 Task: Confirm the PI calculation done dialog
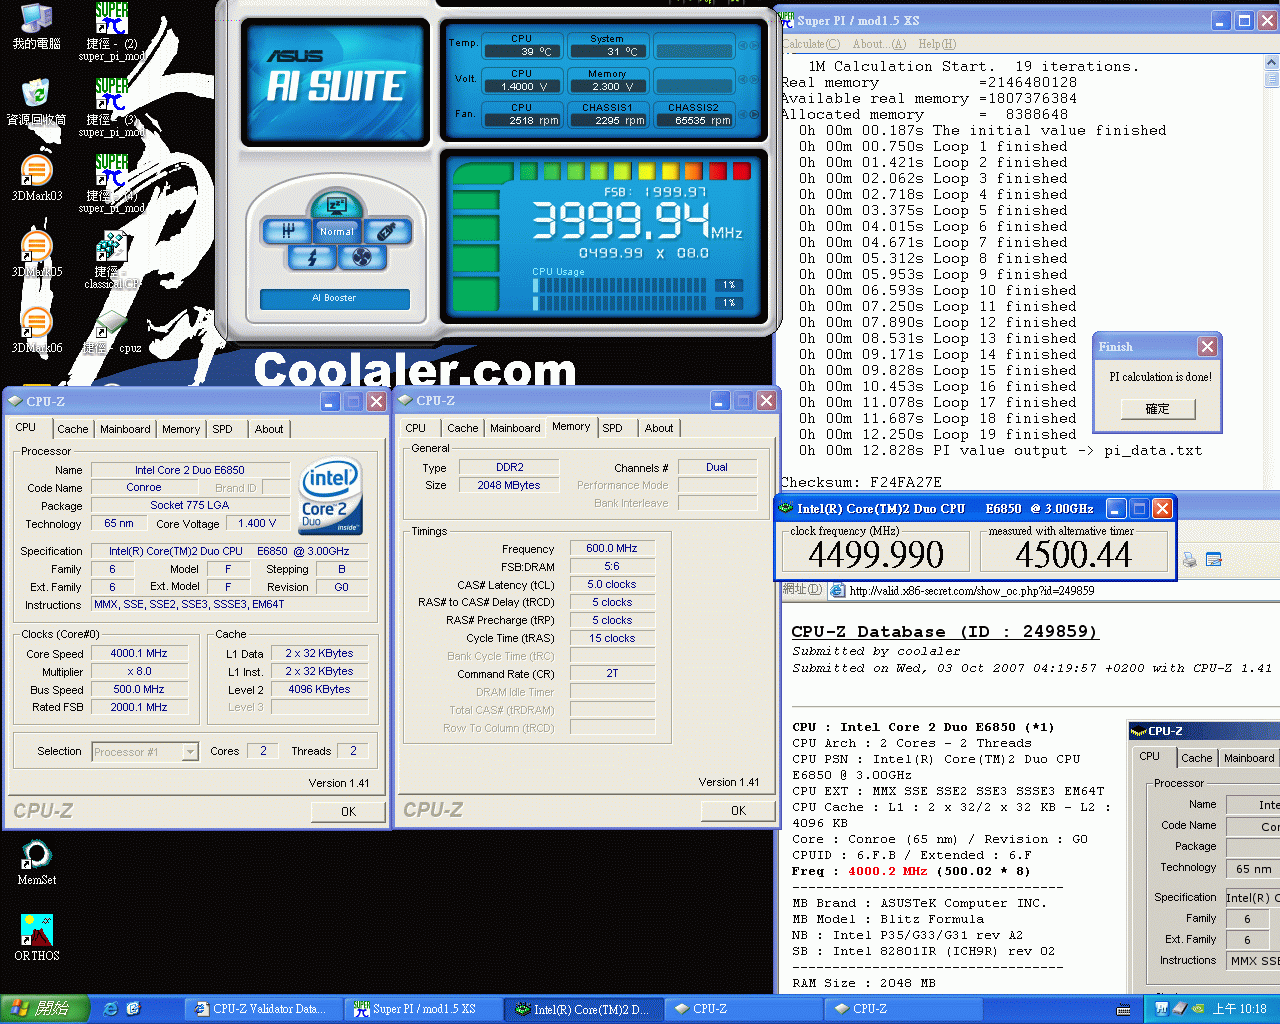1157,409
